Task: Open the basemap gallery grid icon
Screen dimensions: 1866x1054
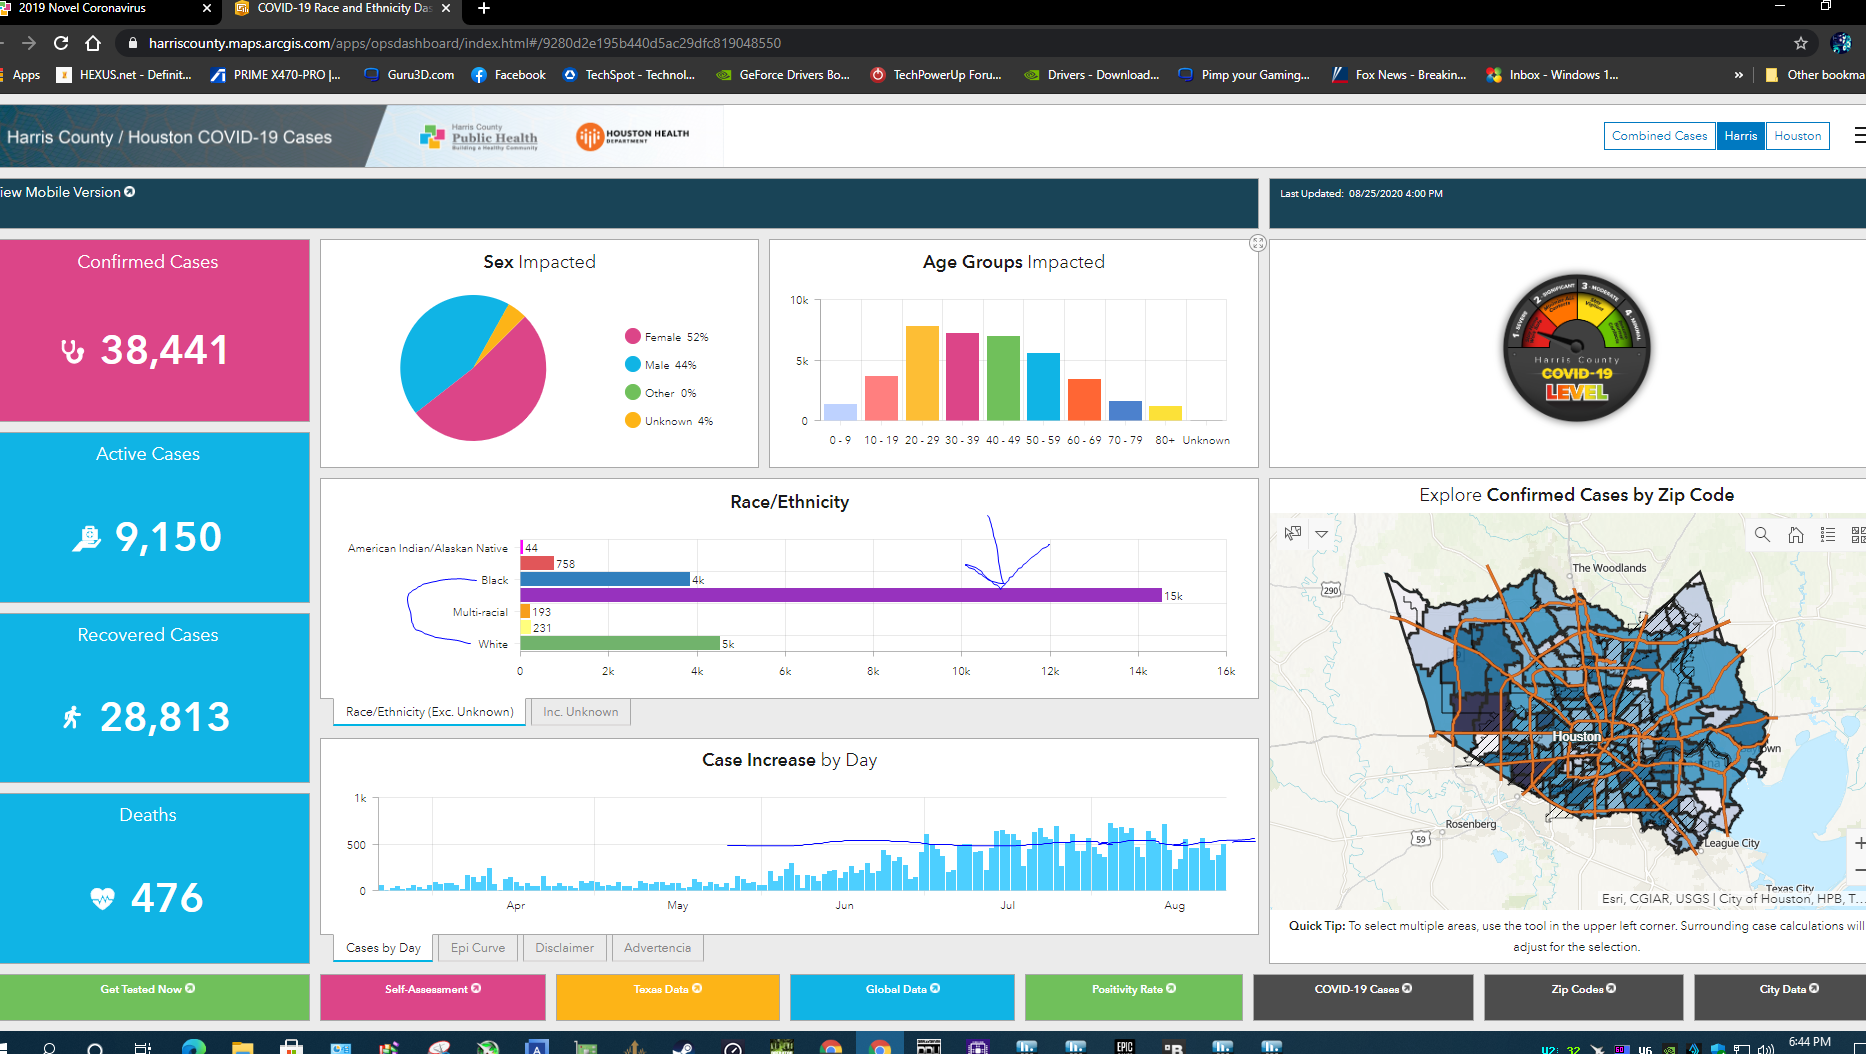Action: pos(1858,535)
